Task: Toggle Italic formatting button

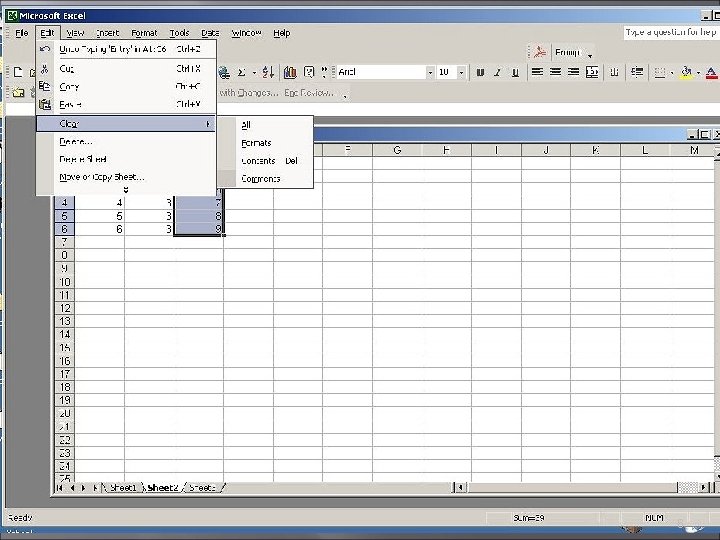Action: click(x=498, y=73)
